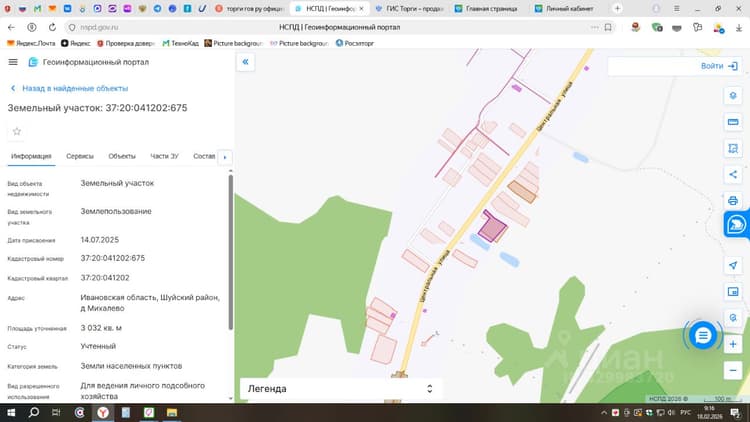750x422 pixels.
Task: Click the orange-highlighted parcel on the map
Action: pyautogui.click(x=522, y=191)
